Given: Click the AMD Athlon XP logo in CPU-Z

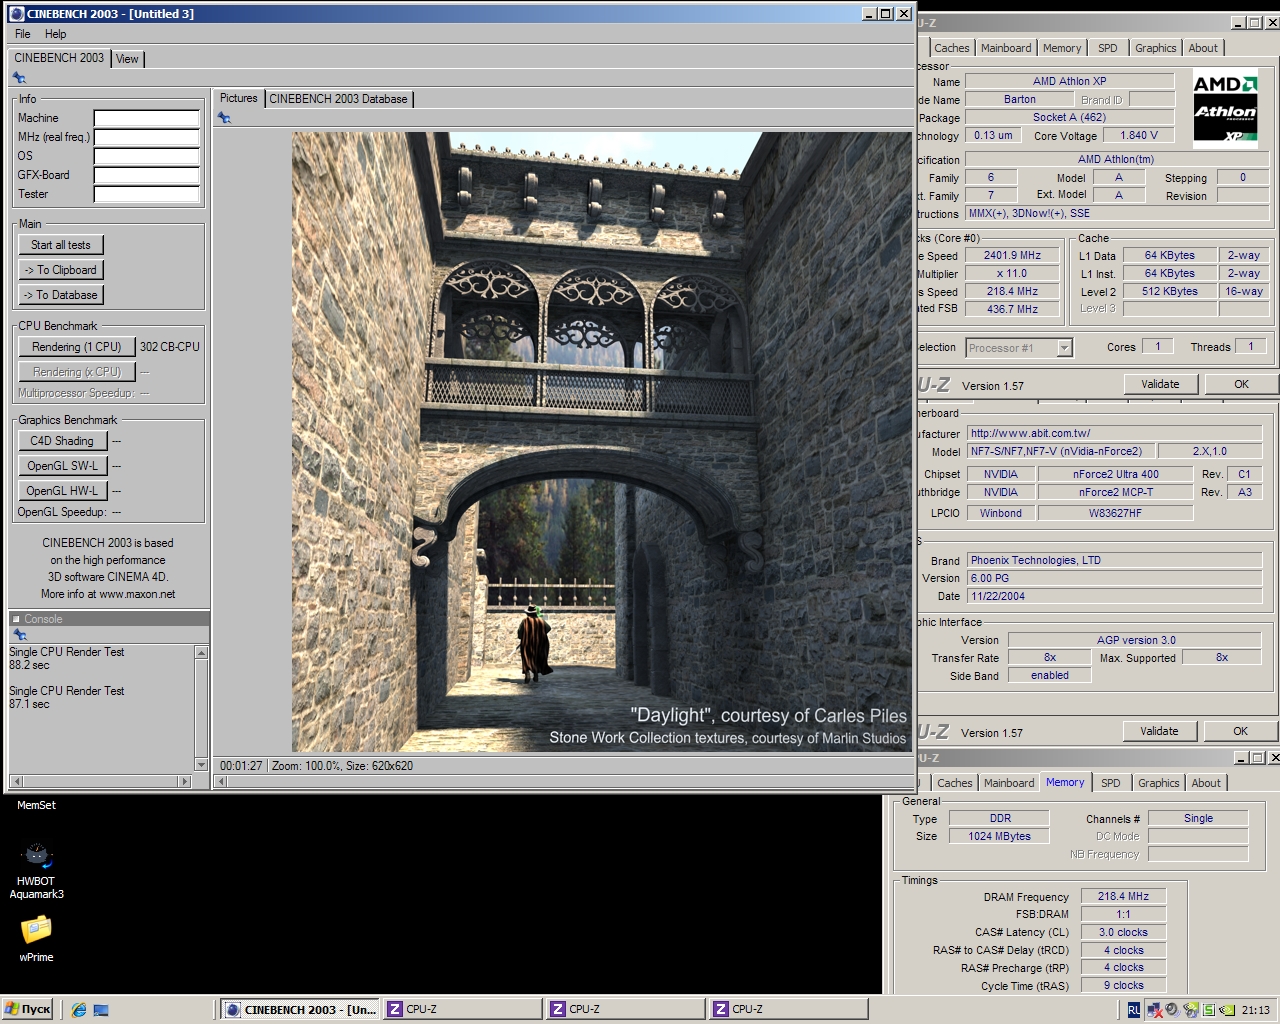Looking at the screenshot, I should click(1225, 109).
